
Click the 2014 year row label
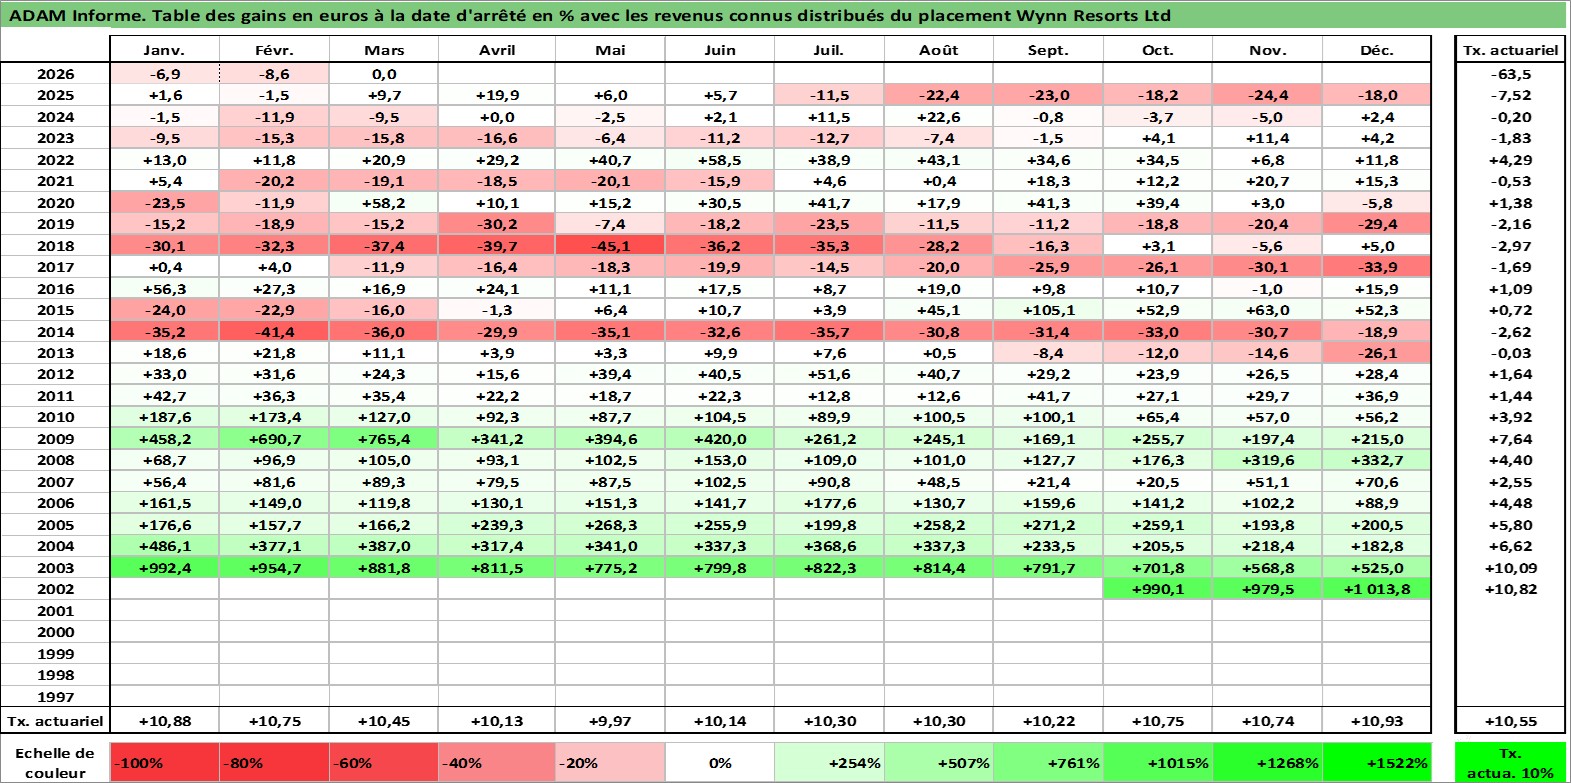55,332
